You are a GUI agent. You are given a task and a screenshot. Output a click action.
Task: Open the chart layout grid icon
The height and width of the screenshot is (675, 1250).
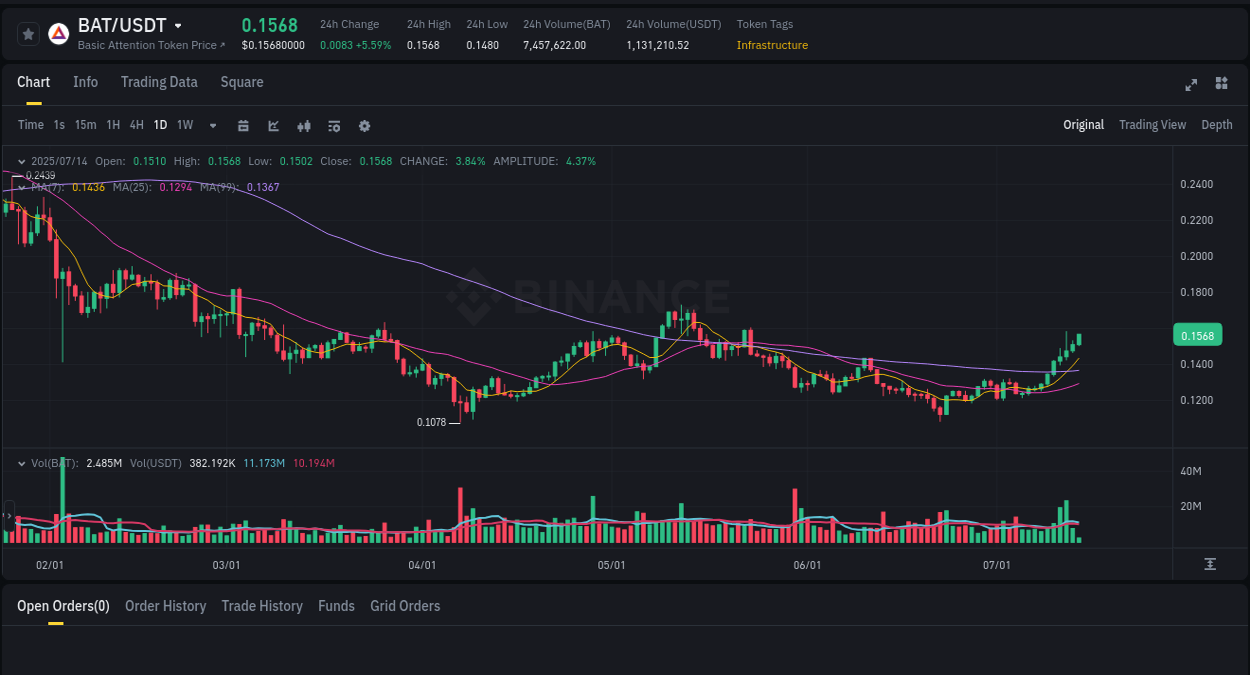[1221, 85]
